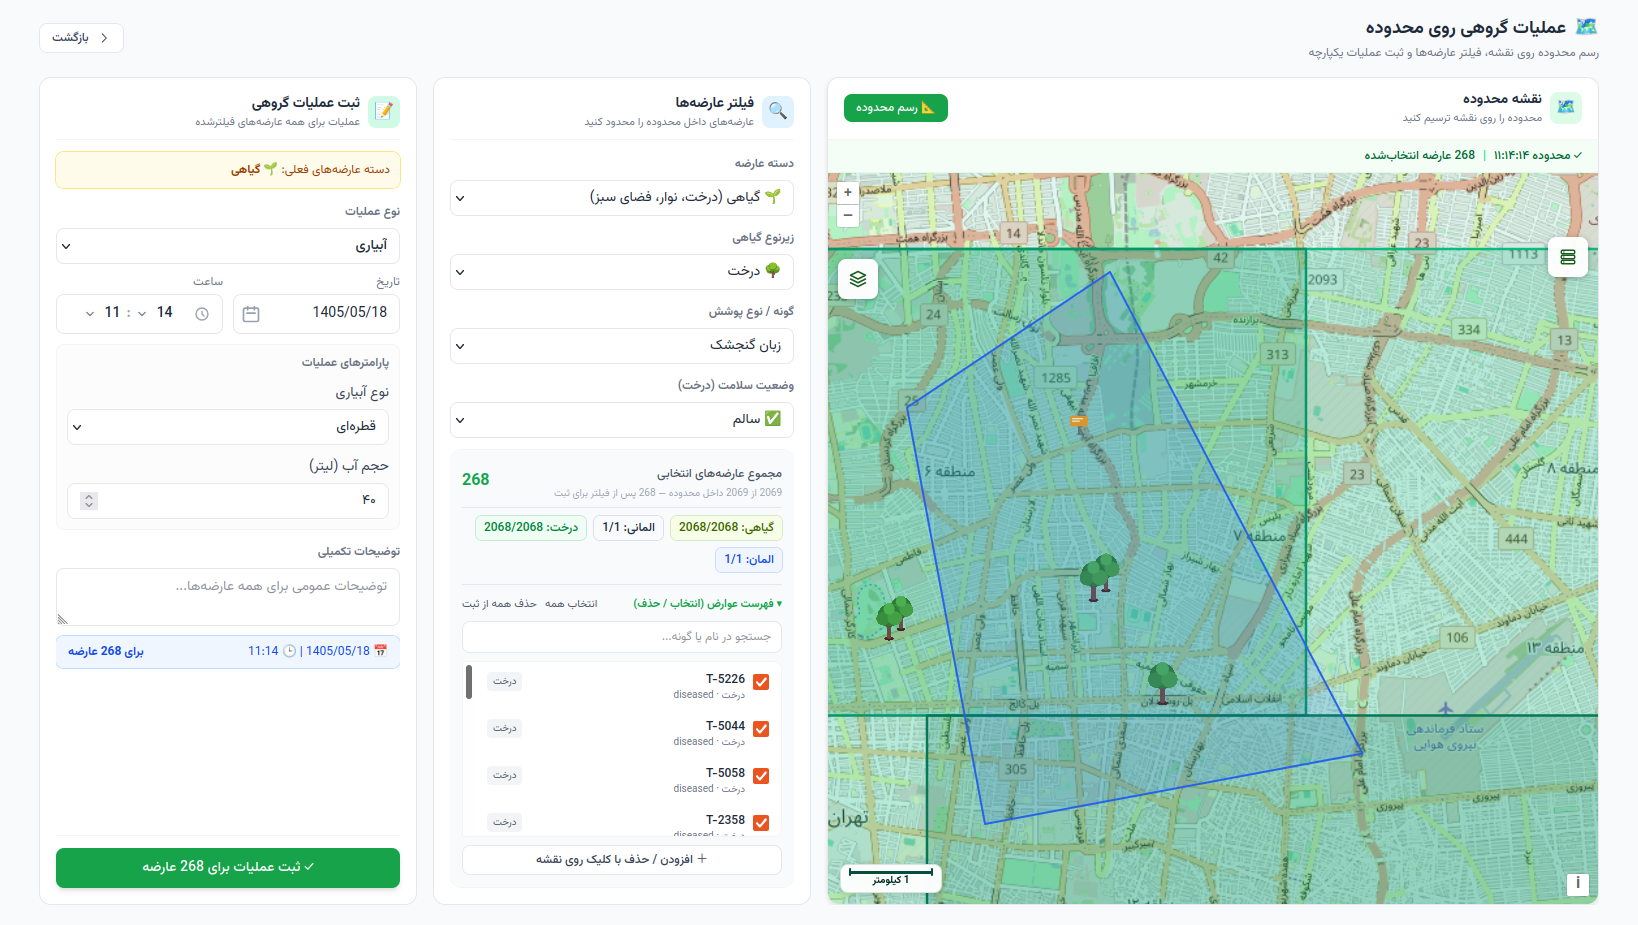Open the نوع آبیاری irrigation type dropdown
1638x925 pixels.
click(228, 427)
